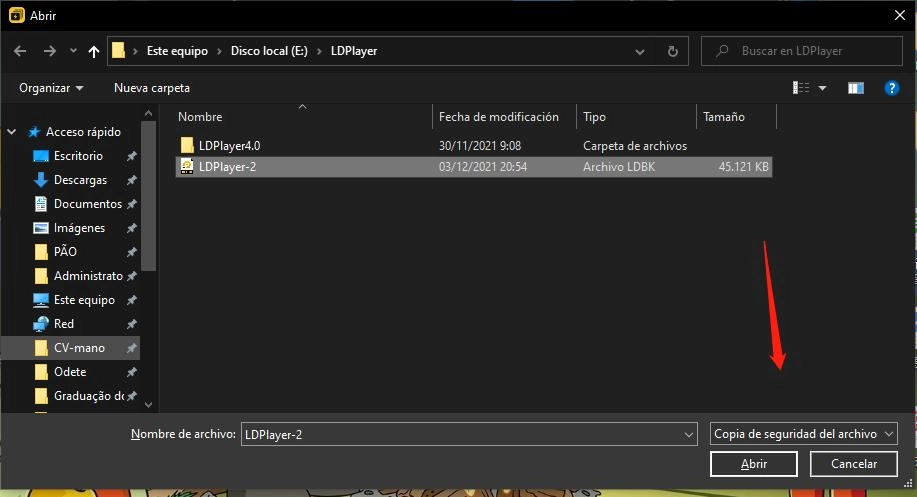Click the sidebar scroll down arrow

tap(149, 405)
